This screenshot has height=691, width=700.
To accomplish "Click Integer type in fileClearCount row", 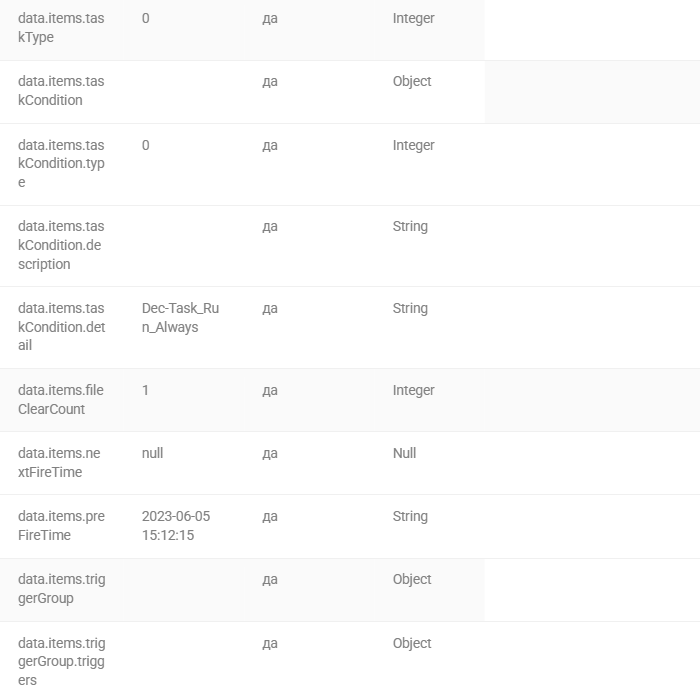I will click(x=413, y=391).
